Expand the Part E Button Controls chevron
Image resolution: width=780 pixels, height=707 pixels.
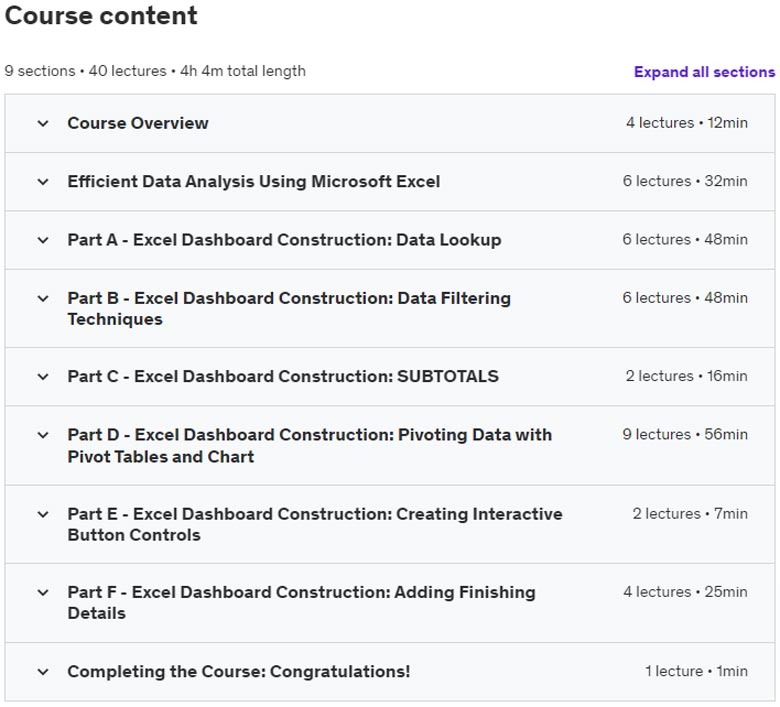coord(43,514)
